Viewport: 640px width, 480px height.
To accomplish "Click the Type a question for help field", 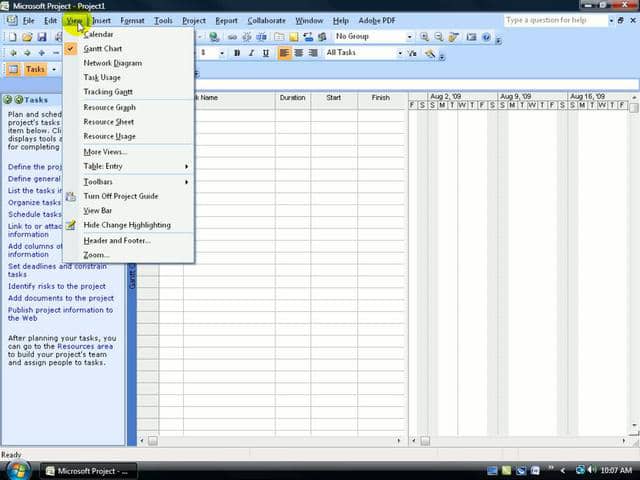I will coord(556,20).
